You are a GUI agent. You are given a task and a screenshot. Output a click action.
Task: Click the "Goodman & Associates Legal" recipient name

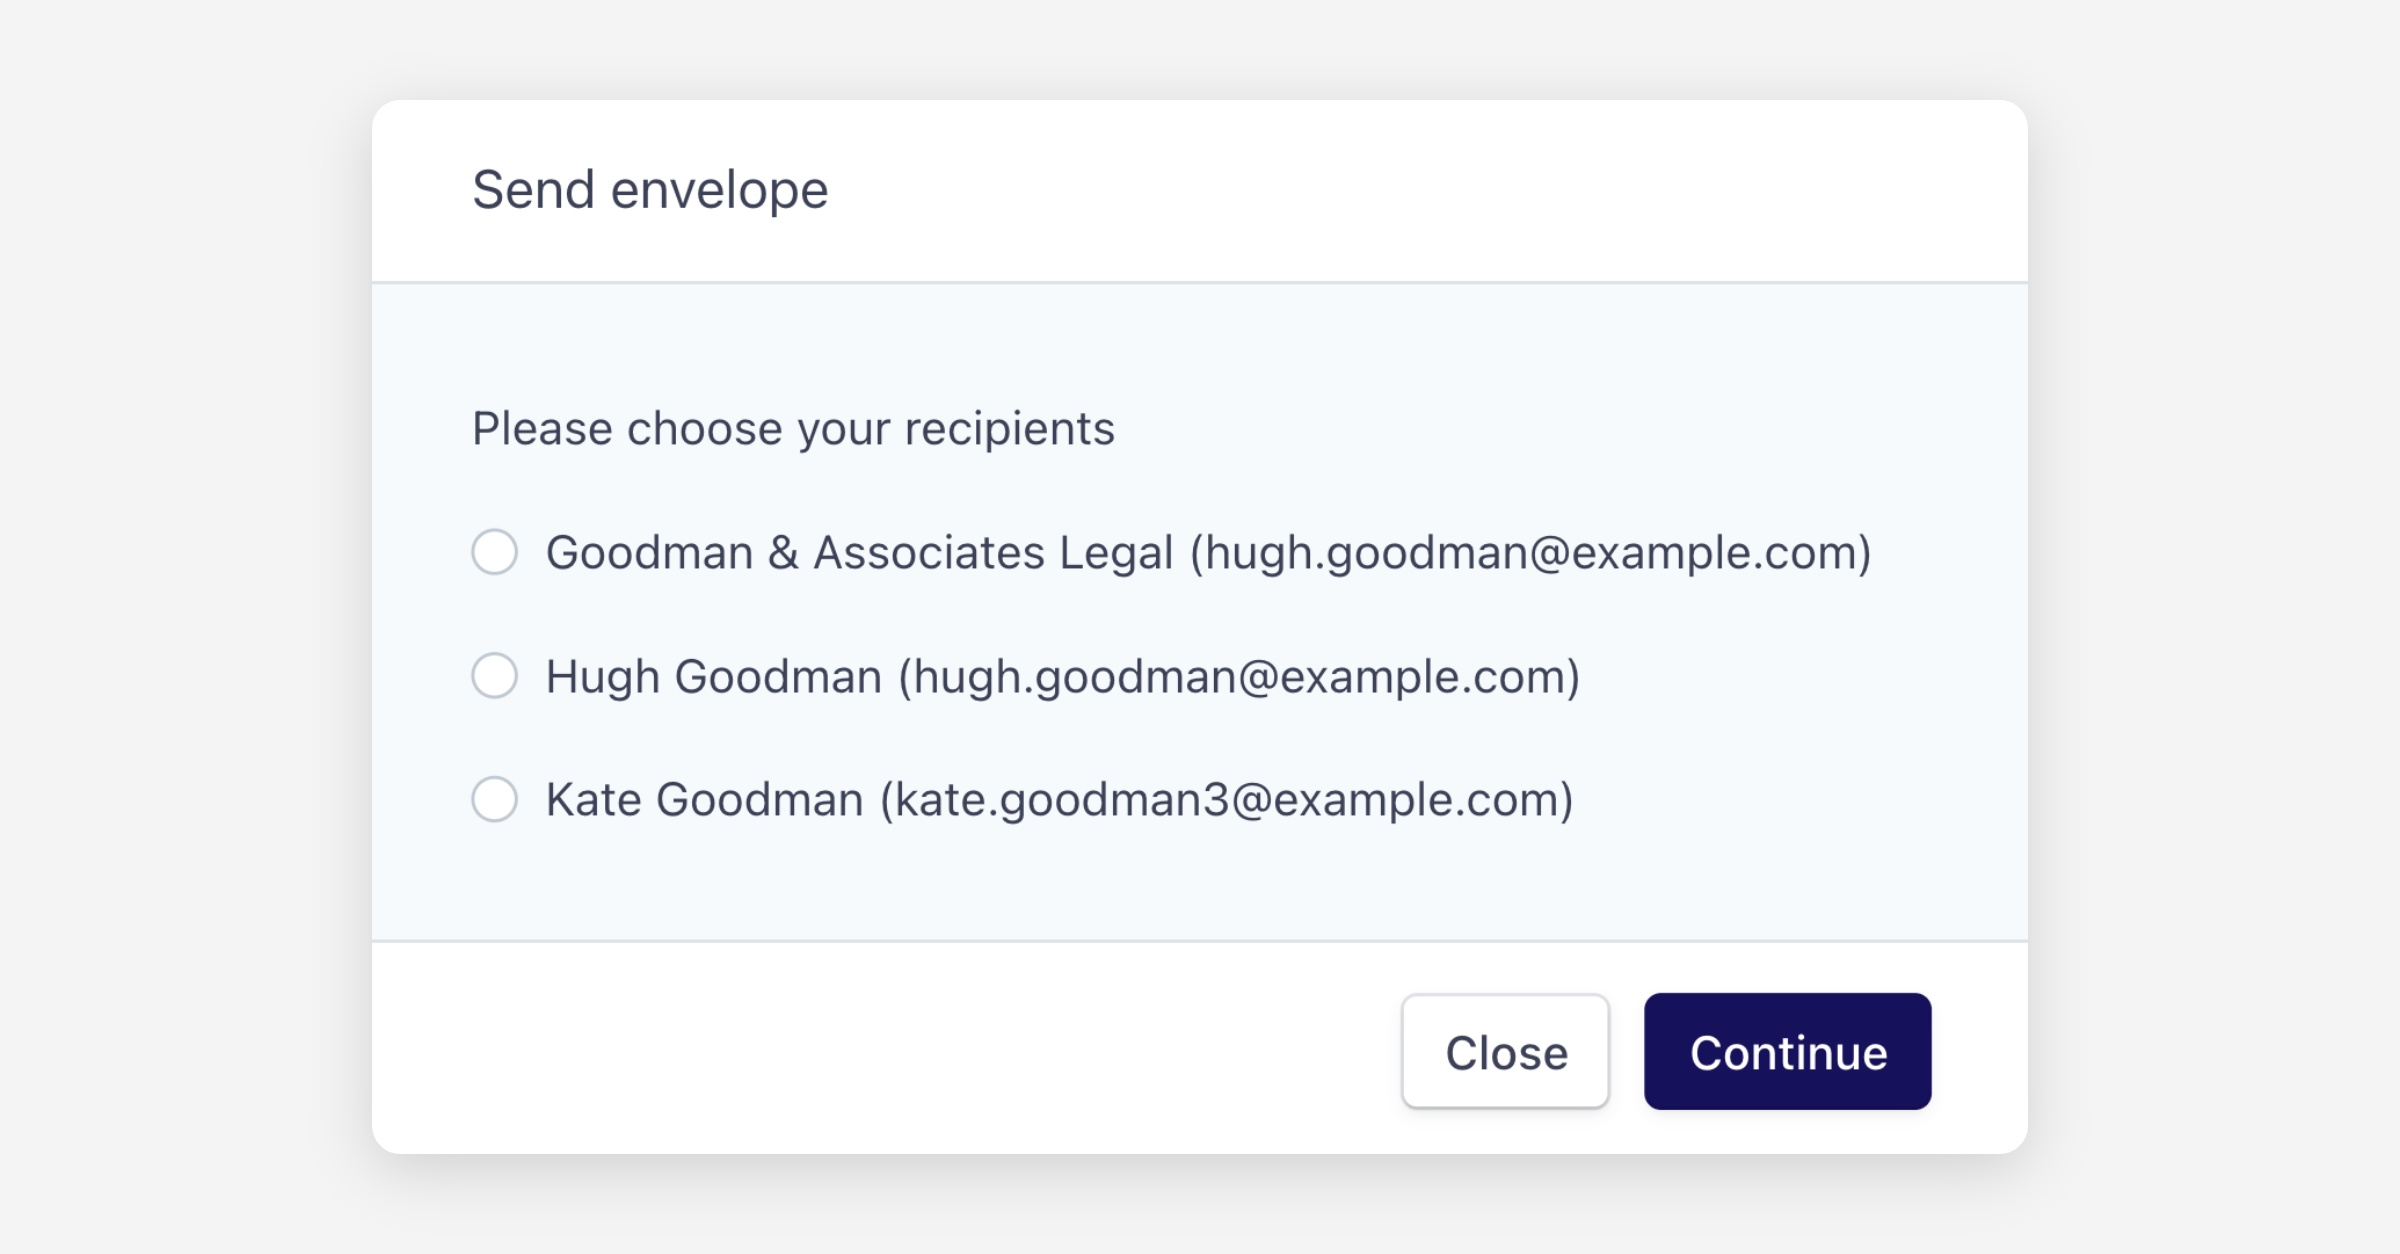click(859, 553)
